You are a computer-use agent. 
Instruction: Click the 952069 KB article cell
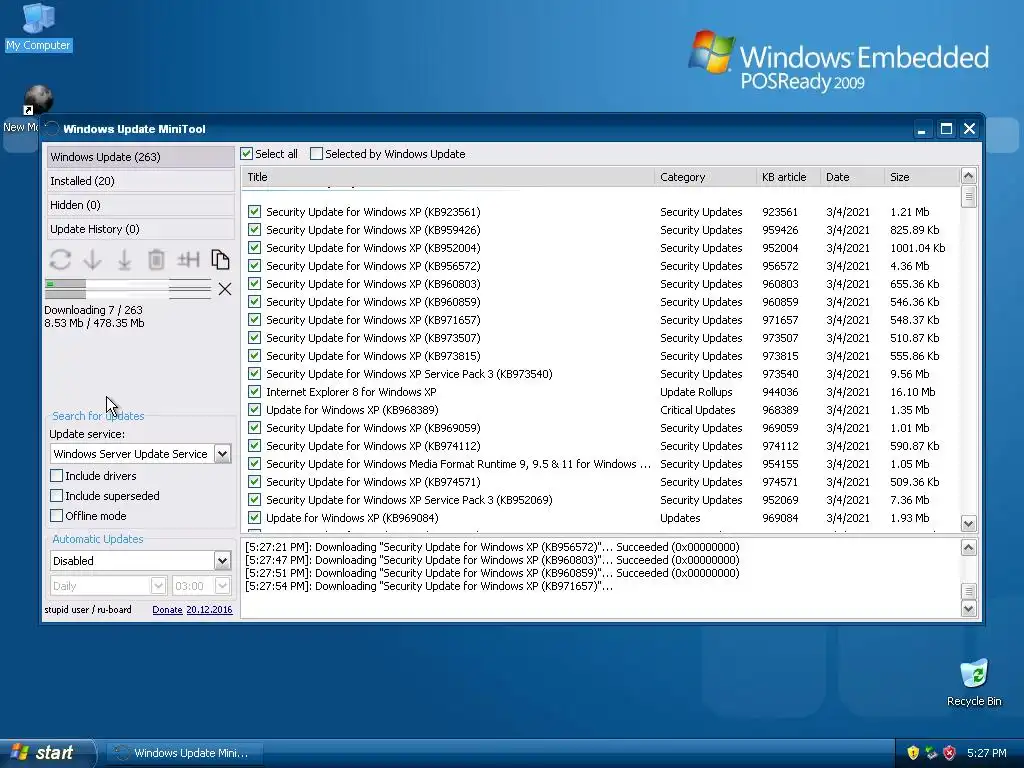click(x=780, y=500)
